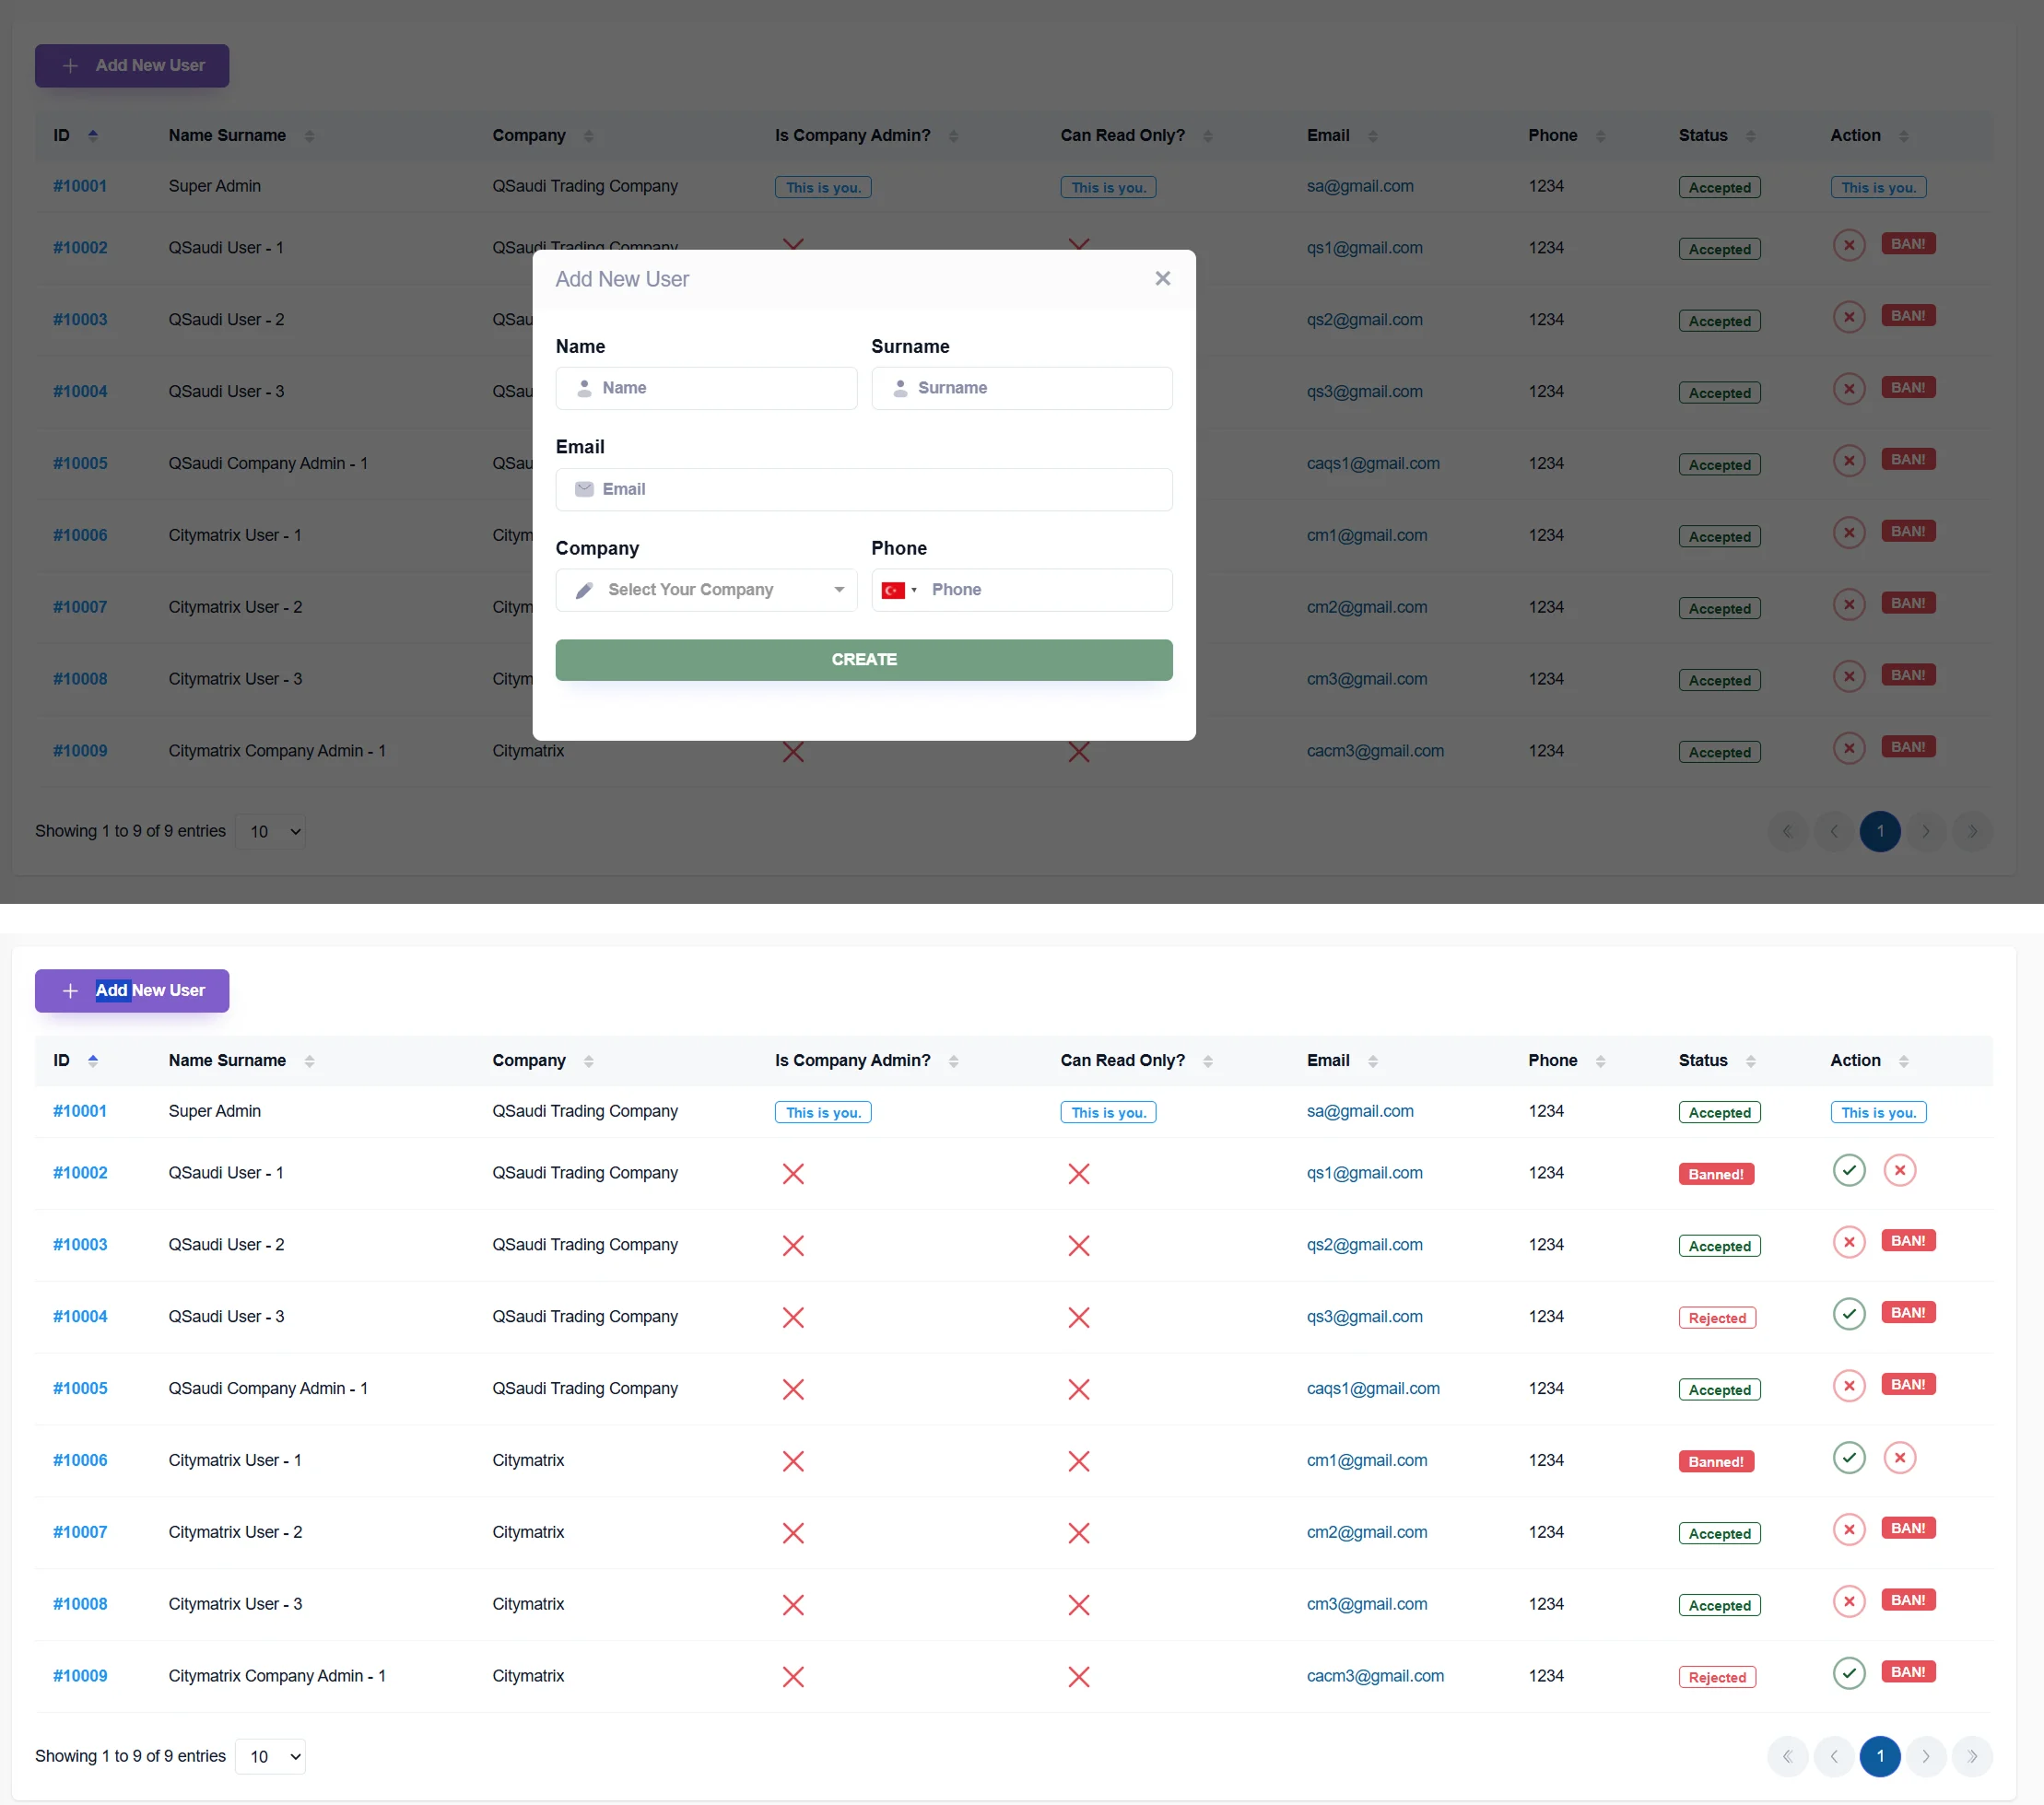Click reject X icon for user #10008
The image size is (2044, 1805).
coord(1848,1601)
